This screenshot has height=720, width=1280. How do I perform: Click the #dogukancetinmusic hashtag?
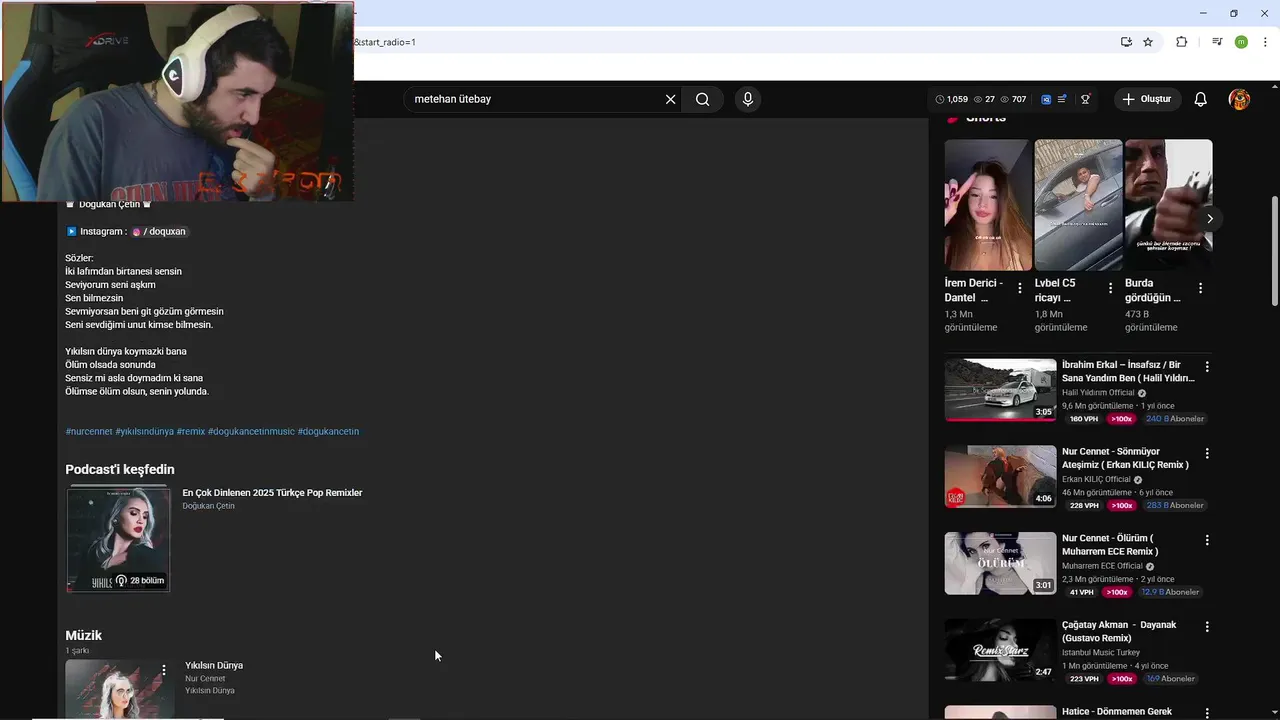[251, 431]
